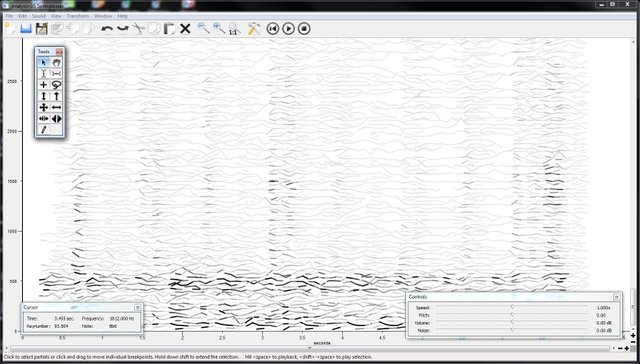Viewport: 640px width, 364px height.
Task: Click the horizontal zoom minus button
Action: 620,348
